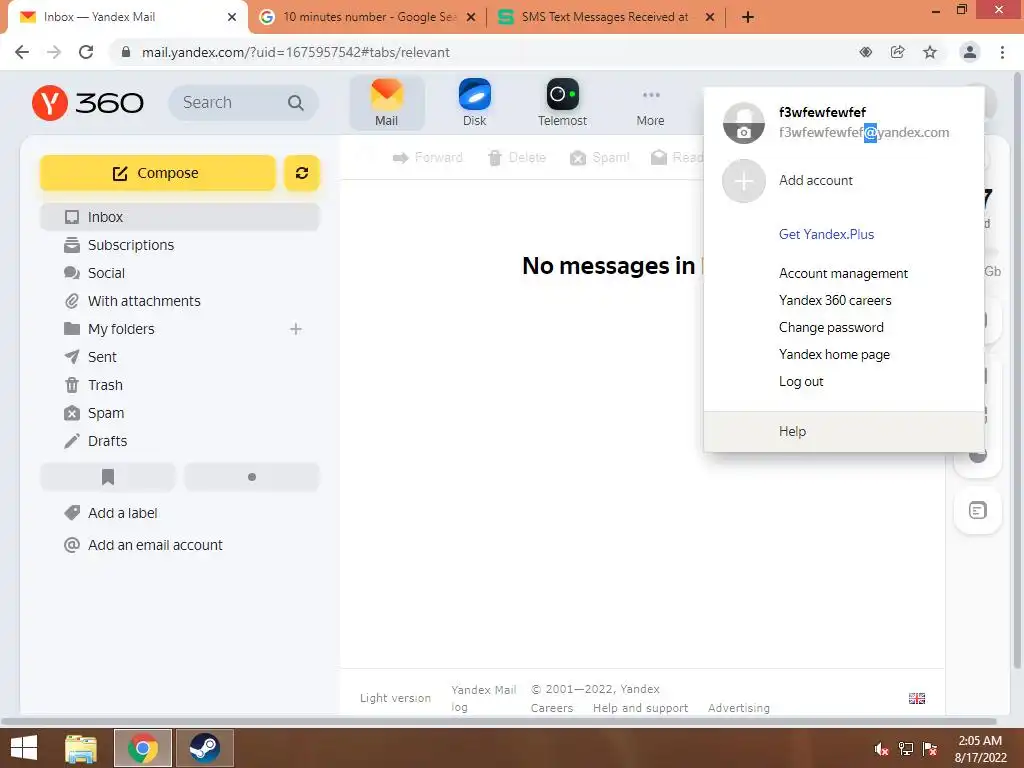Share this page icon
The width and height of the screenshot is (1024, 768).
point(898,52)
